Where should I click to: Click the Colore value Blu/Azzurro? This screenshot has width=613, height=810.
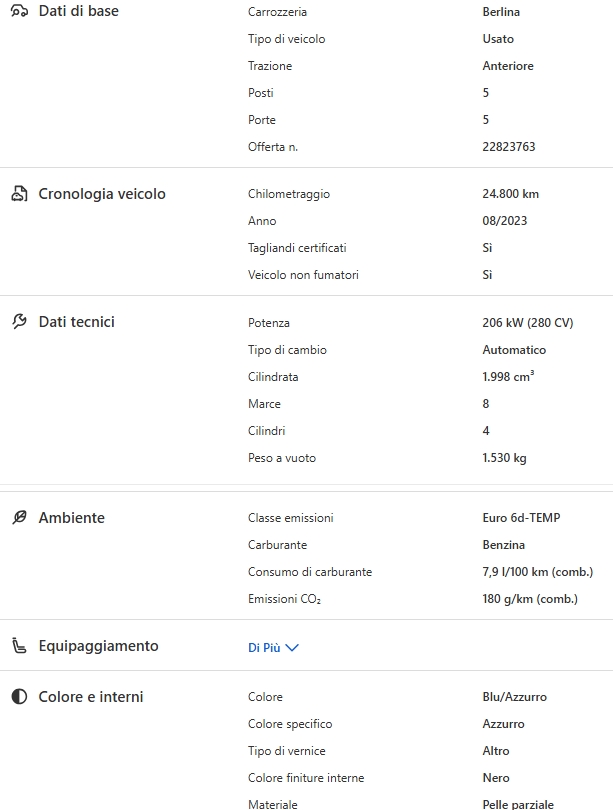514,697
